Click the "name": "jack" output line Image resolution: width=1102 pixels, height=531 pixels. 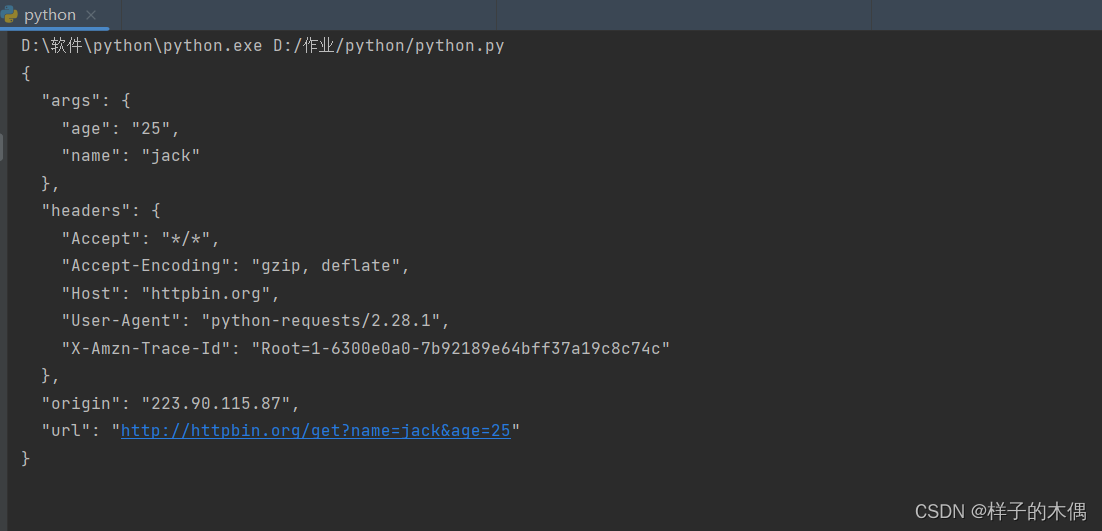[x=131, y=156]
